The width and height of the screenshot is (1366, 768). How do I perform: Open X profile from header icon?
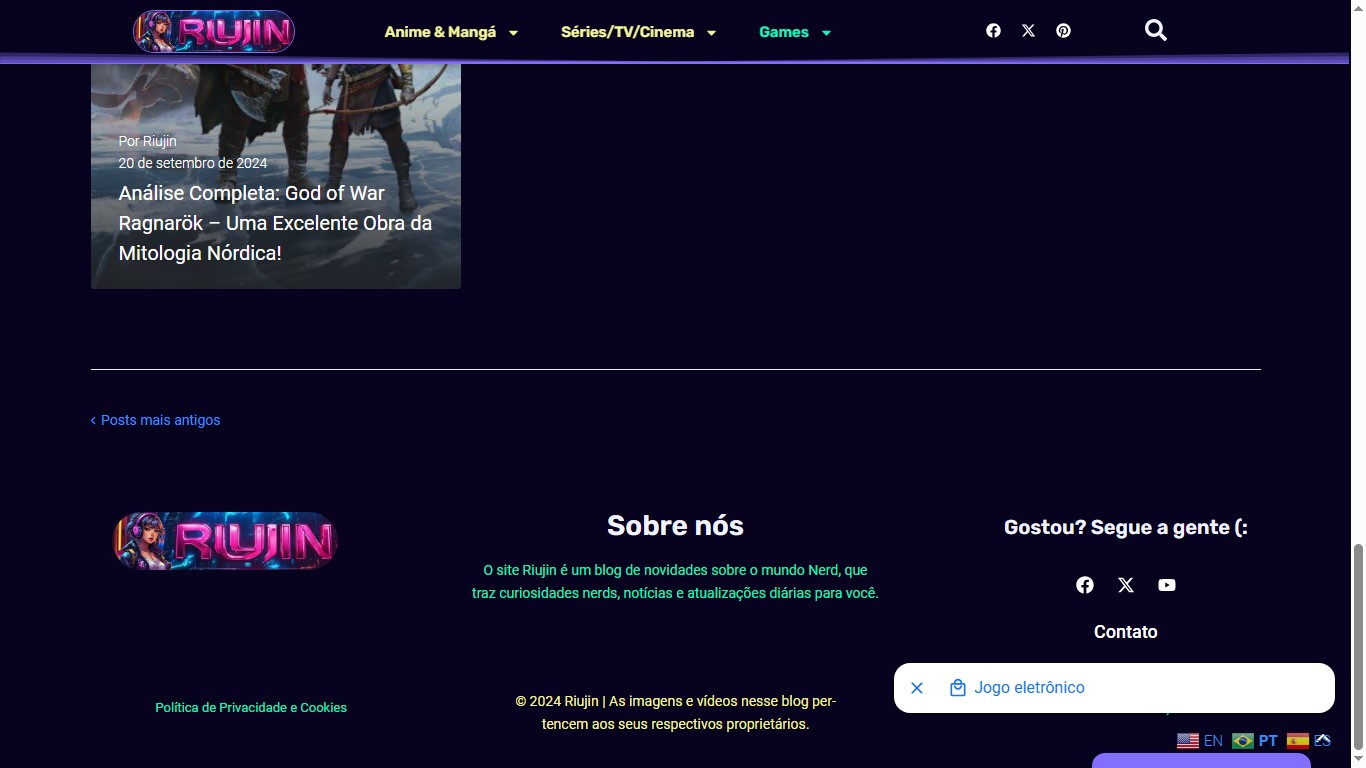[x=1028, y=31]
